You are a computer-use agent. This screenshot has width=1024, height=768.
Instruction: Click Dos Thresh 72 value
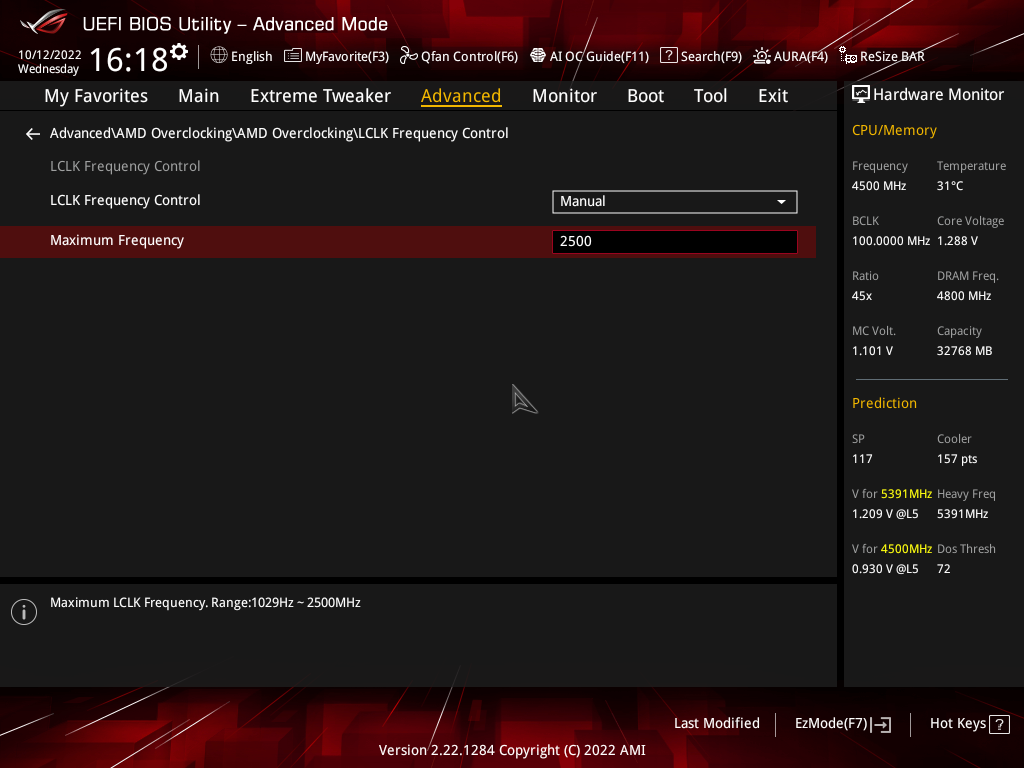(x=943, y=569)
